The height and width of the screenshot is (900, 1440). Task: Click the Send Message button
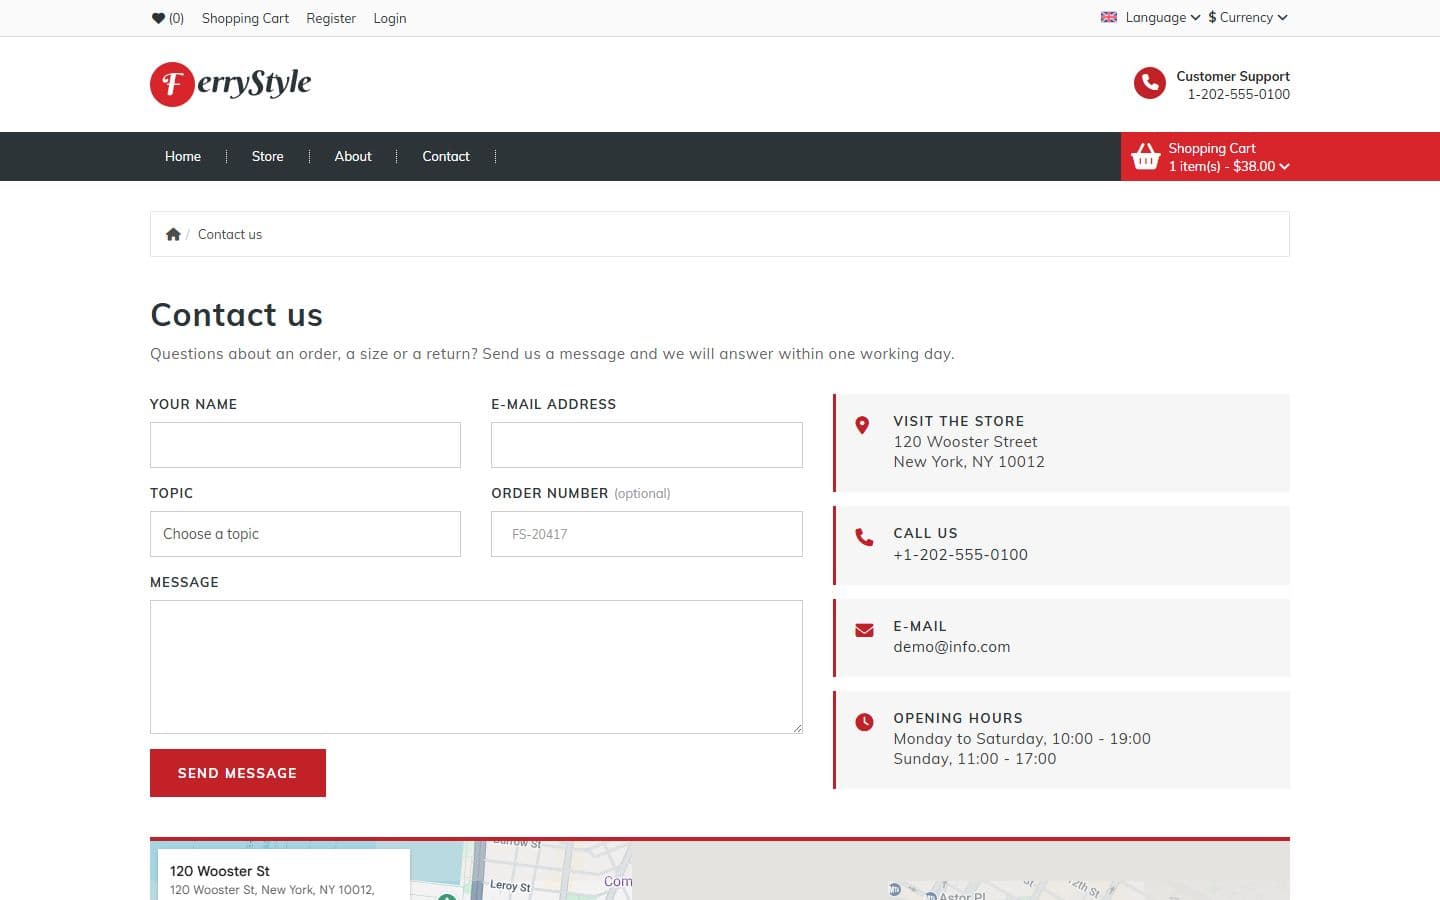click(x=238, y=773)
